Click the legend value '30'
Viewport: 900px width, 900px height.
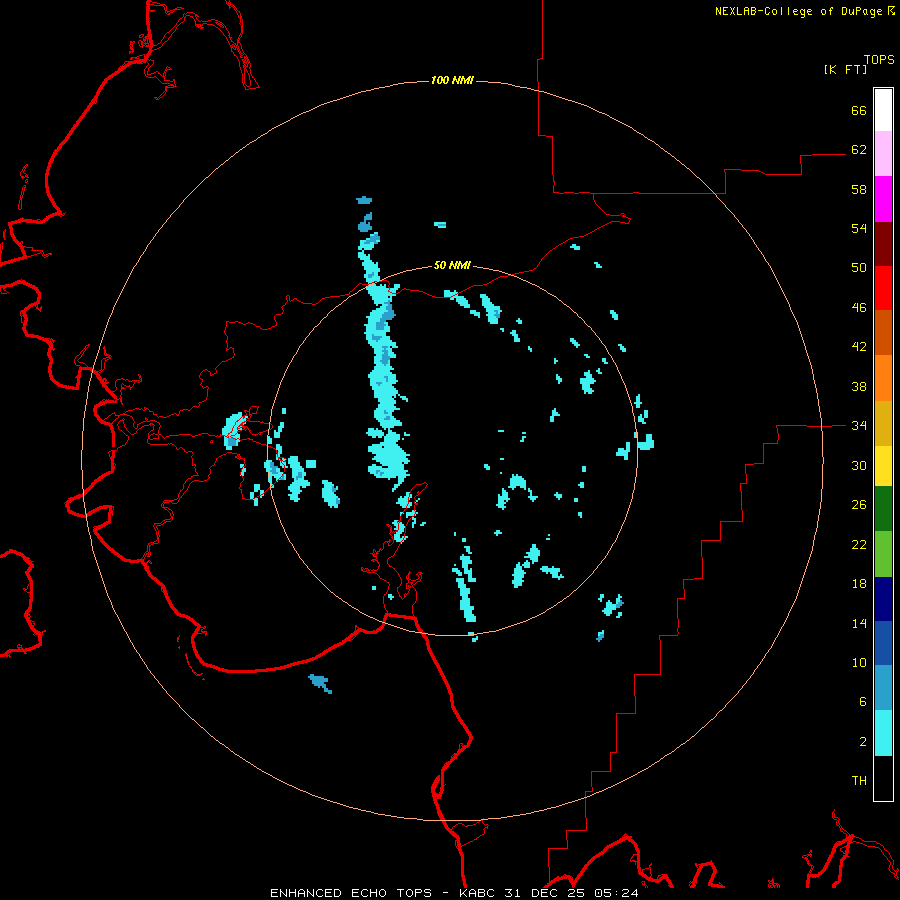(859, 465)
